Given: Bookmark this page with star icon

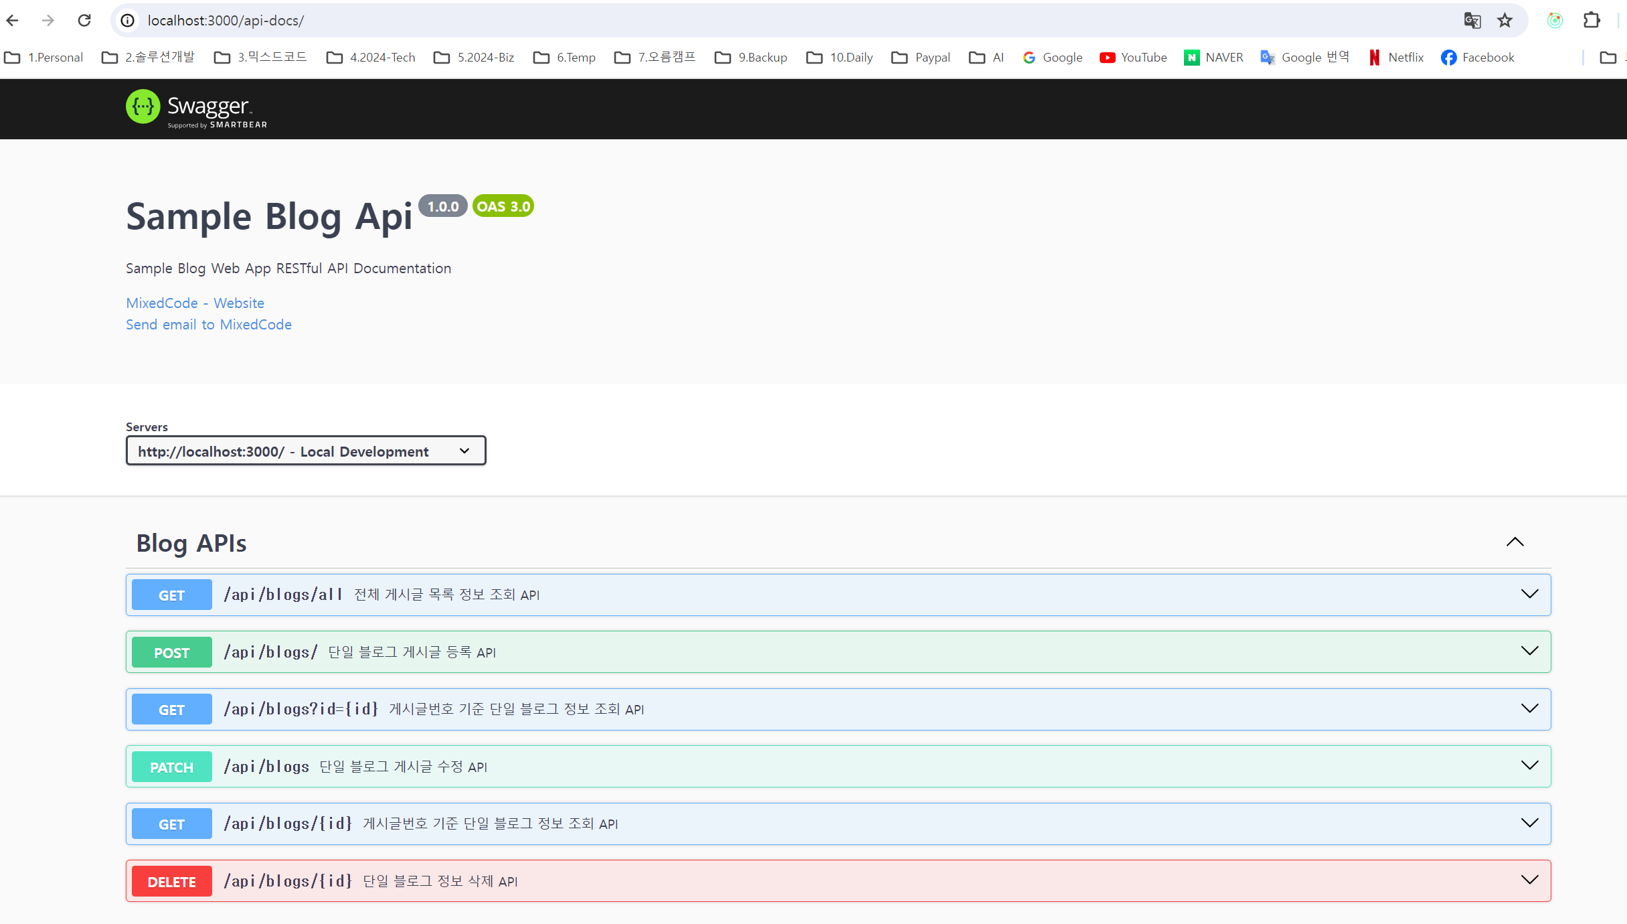Looking at the screenshot, I should click(x=1505, y=20).
